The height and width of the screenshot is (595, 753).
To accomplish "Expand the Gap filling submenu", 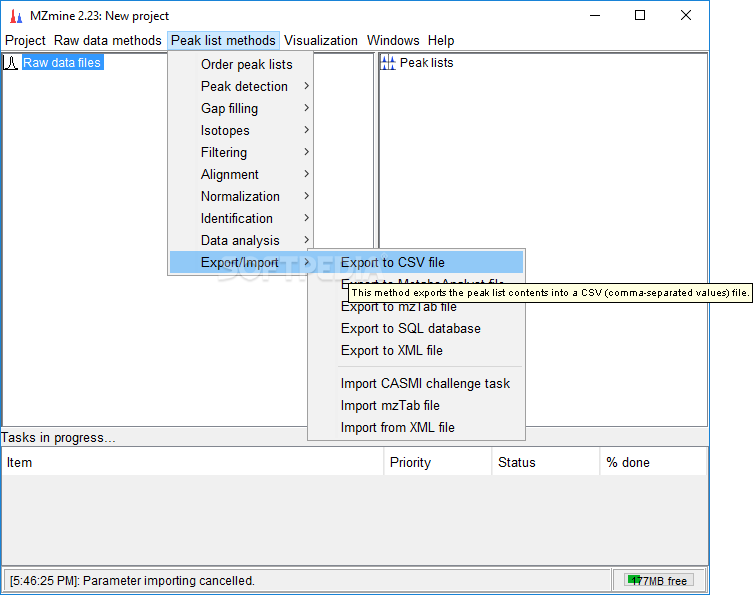I will [x=241, y=109].
